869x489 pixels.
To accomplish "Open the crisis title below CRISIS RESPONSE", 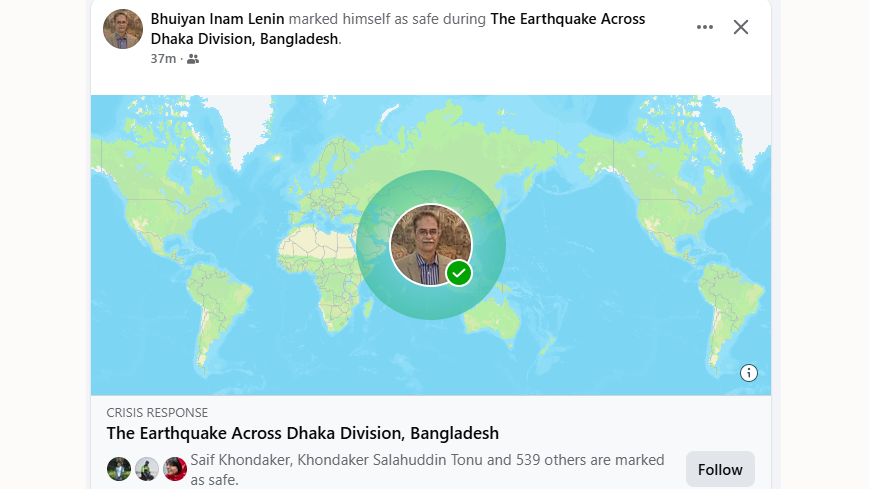I will point(302,433).
